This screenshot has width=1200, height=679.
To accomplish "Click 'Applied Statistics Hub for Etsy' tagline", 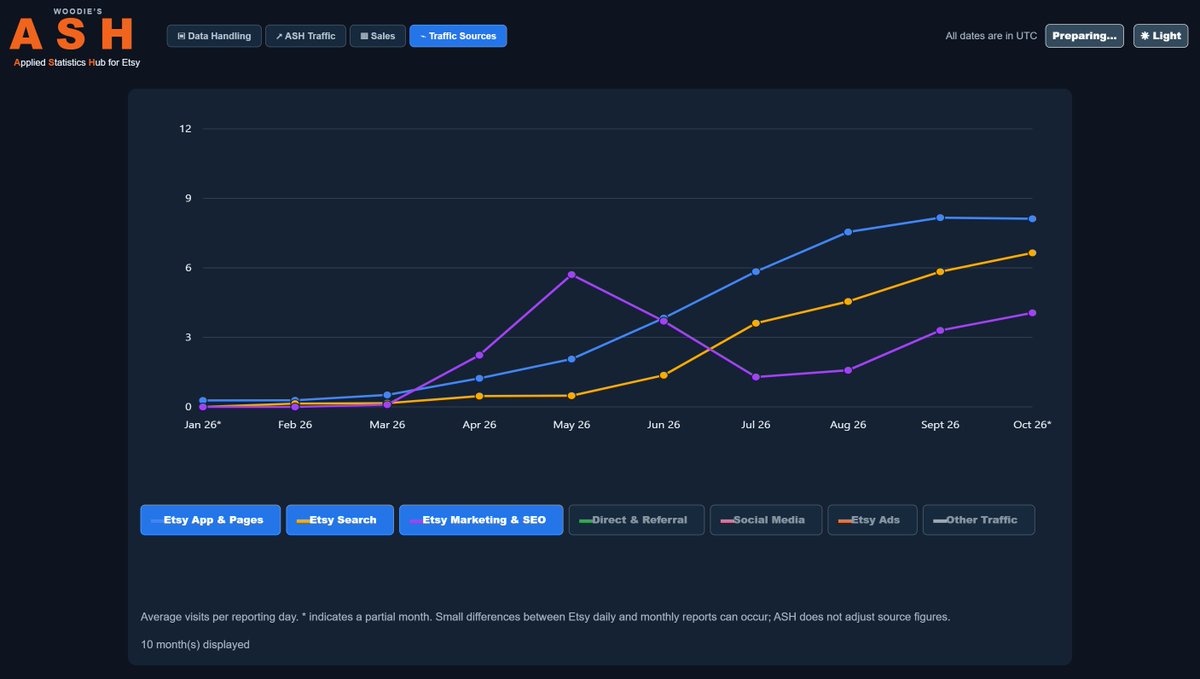I will coord(76,62).
